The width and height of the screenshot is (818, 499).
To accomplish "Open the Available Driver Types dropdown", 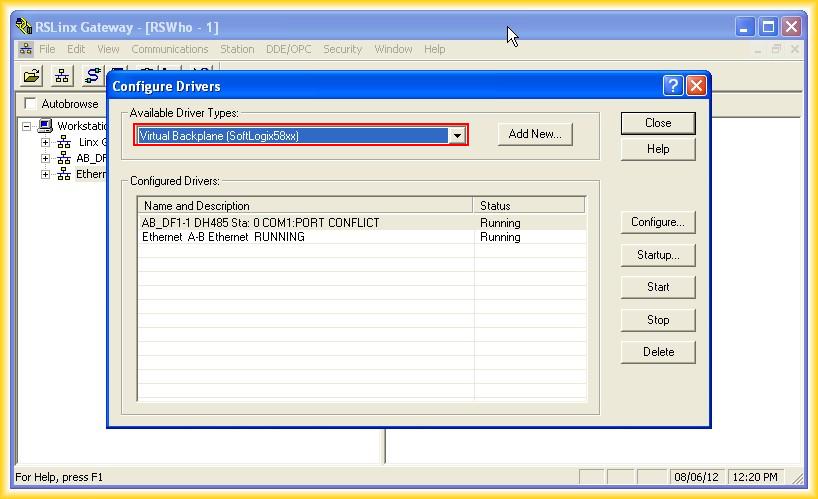I will [x=457, y=135].
